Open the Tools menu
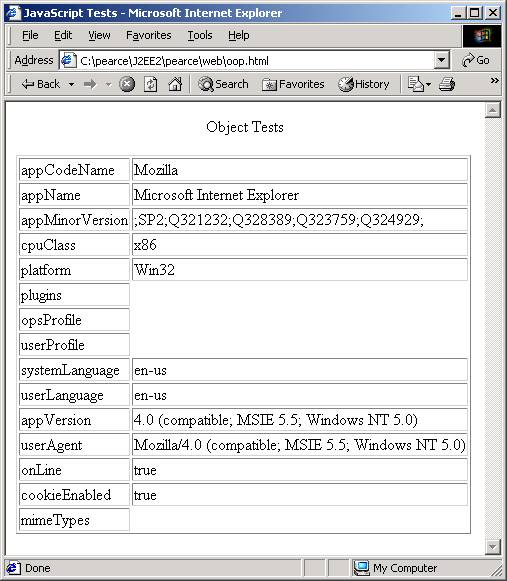Image resolution: width=507 pixels, height=581 pixels. point(200,35)
